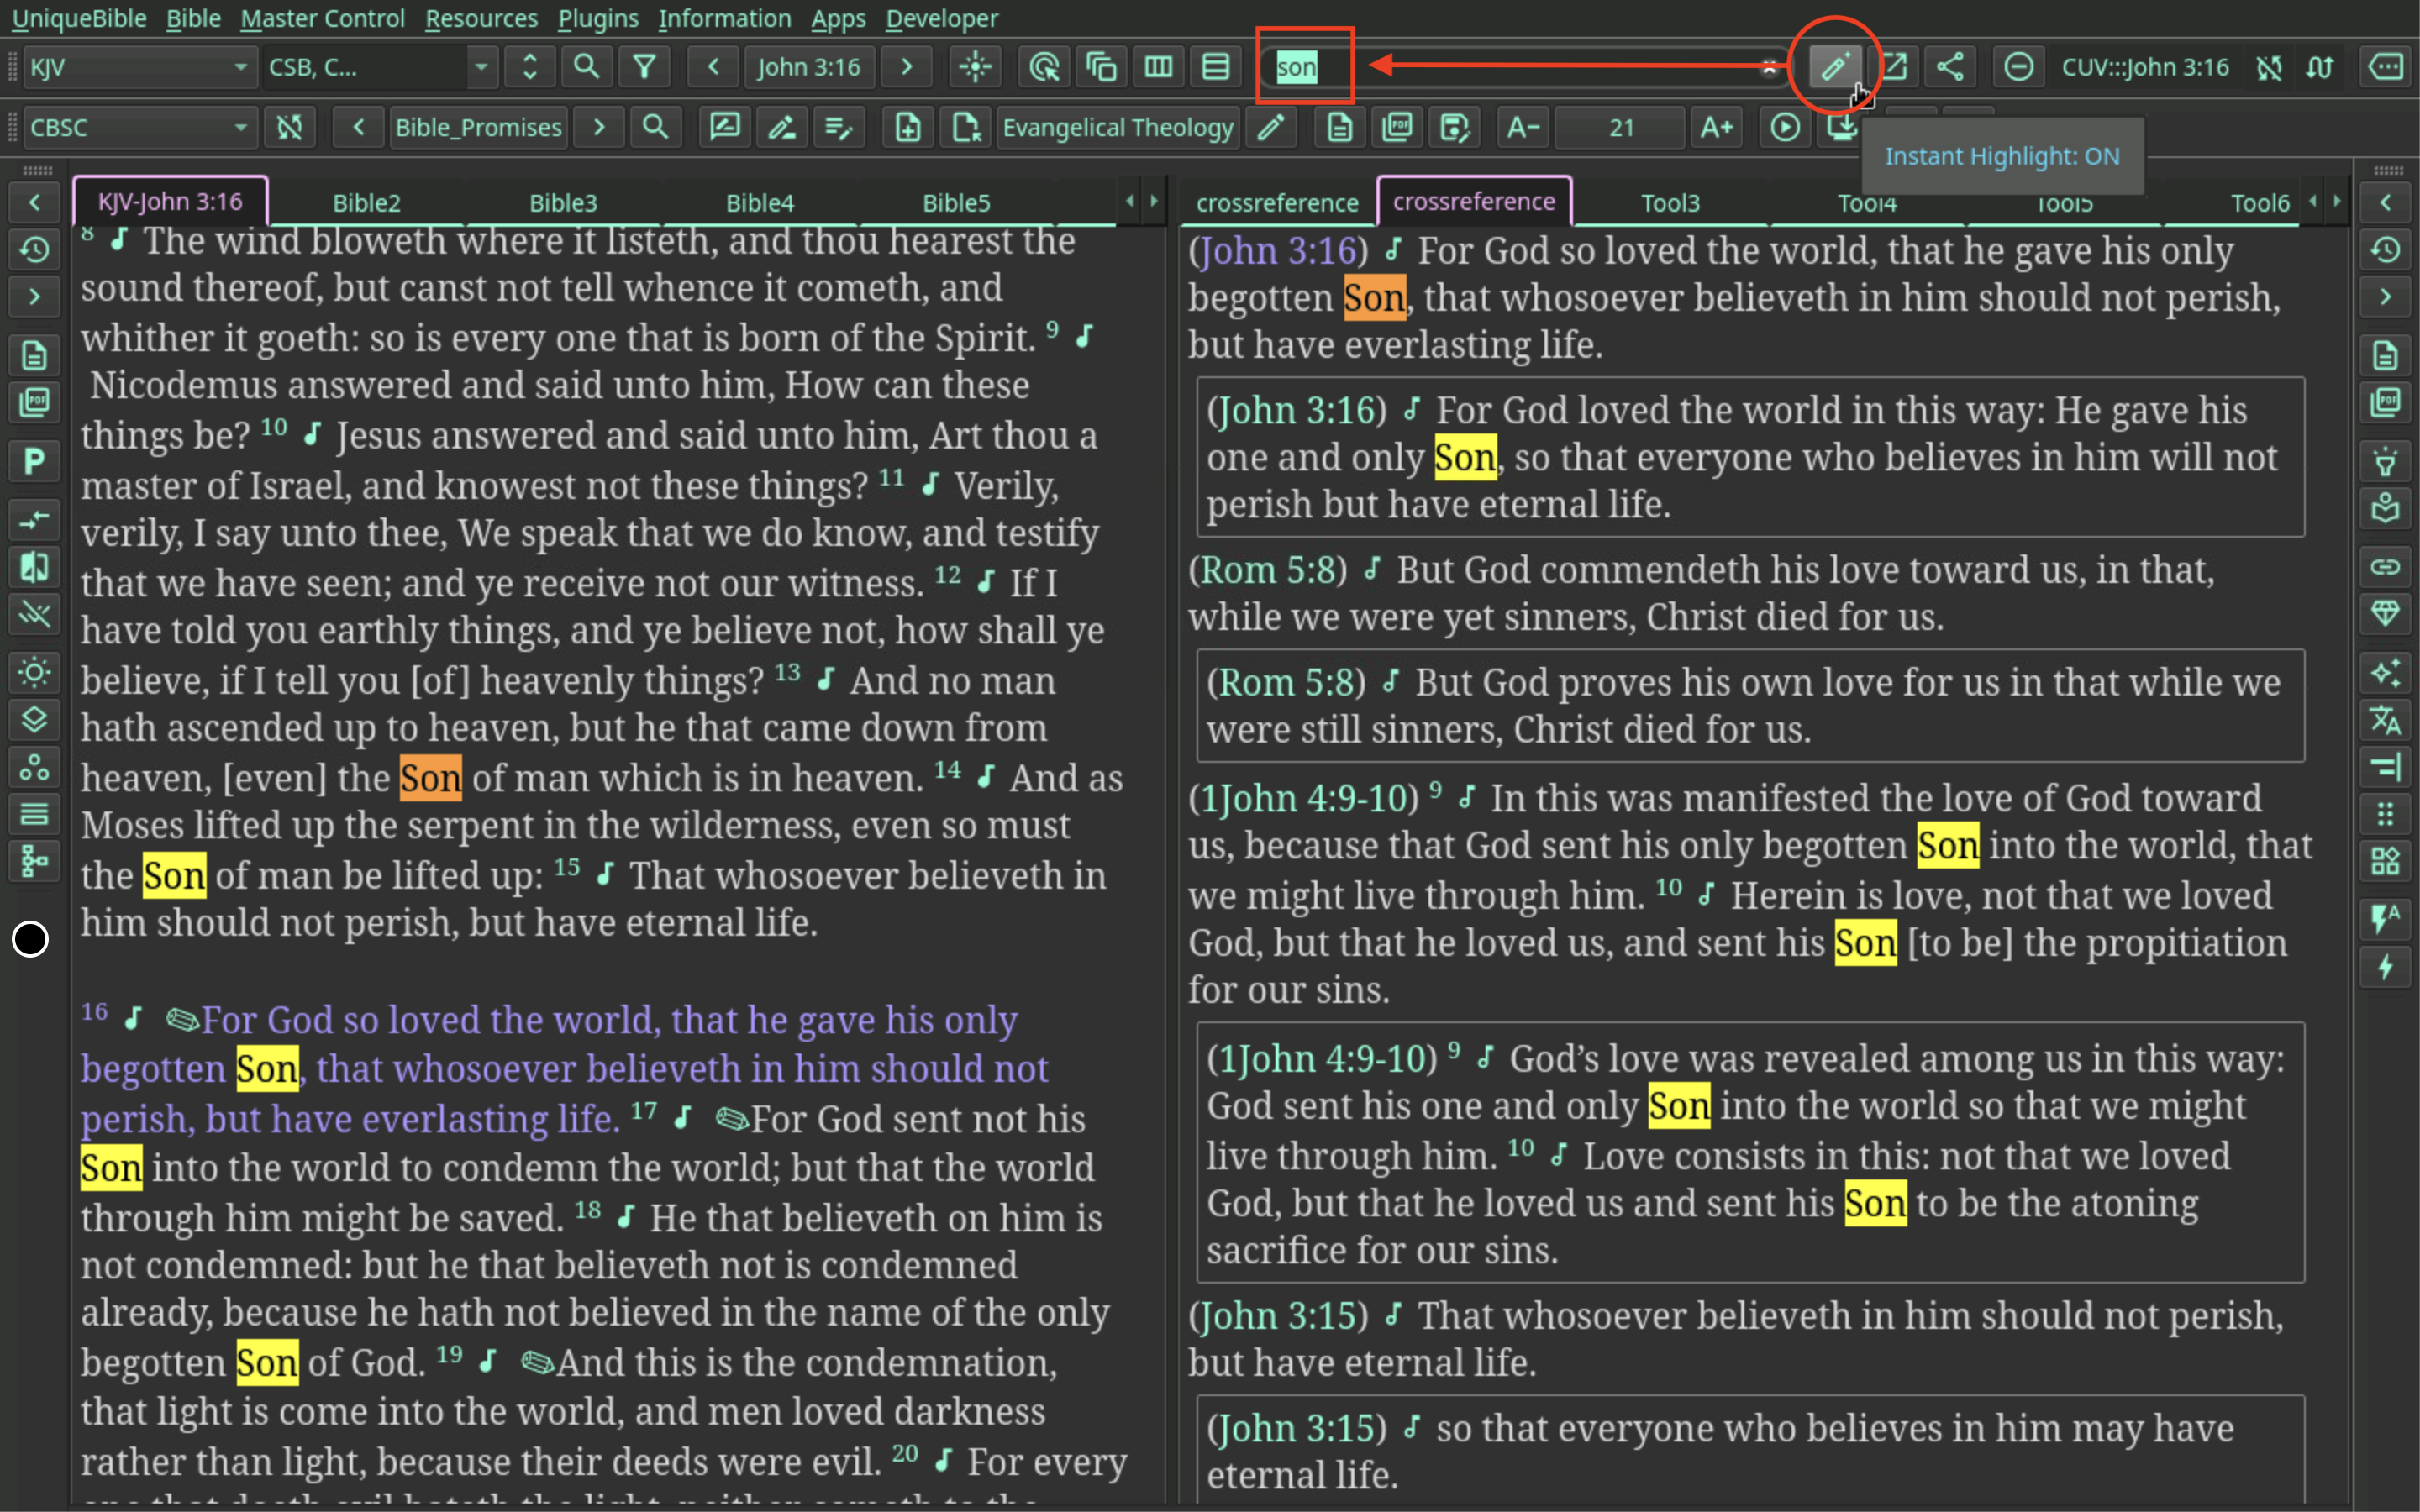Click previous arrow before Bible_Promises
The width and height of the screenshot is (2420, 1512).
(x=358, y=127)
